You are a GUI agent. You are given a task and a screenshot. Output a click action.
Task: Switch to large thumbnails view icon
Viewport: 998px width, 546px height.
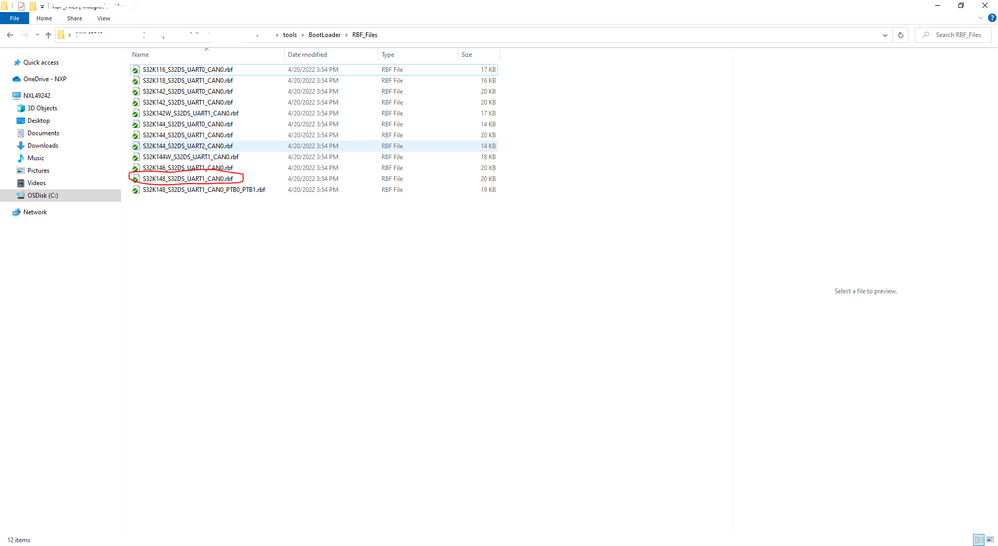[990, 540]
